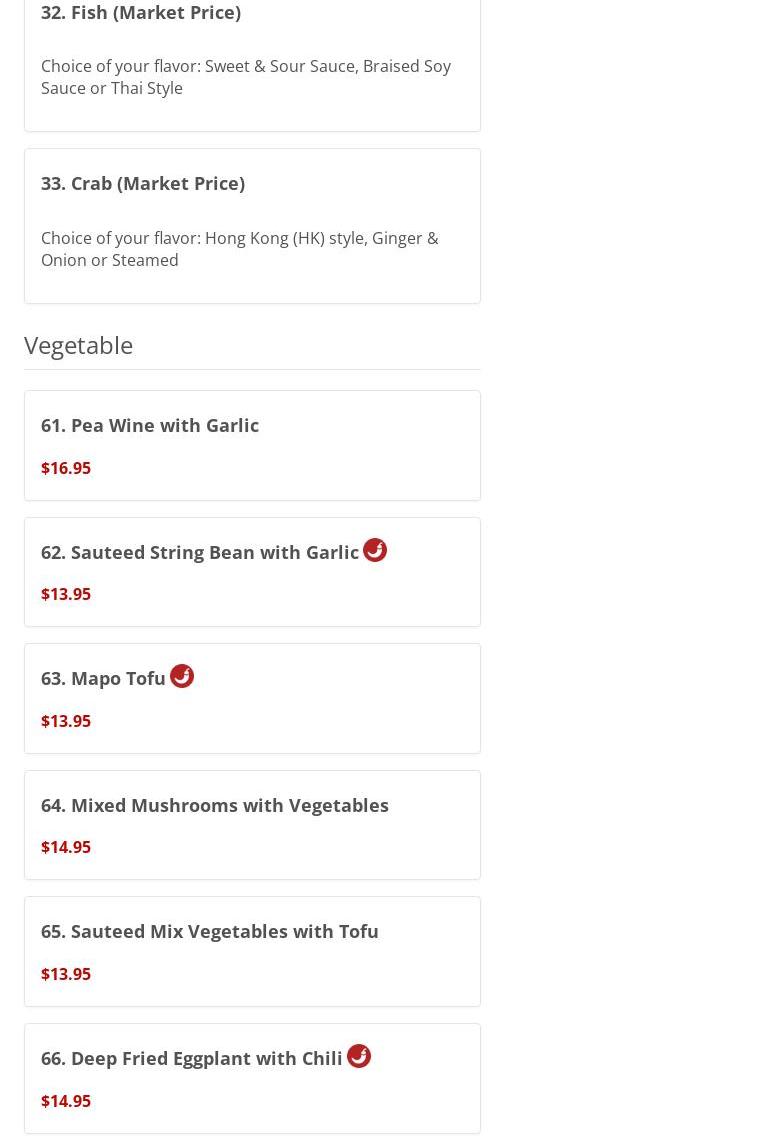Viewport: 770px width, 1139px height.
Task: Pick 65. Sauteed Mix Vegetables with Tofu
Action: click(x=210, y=931)
